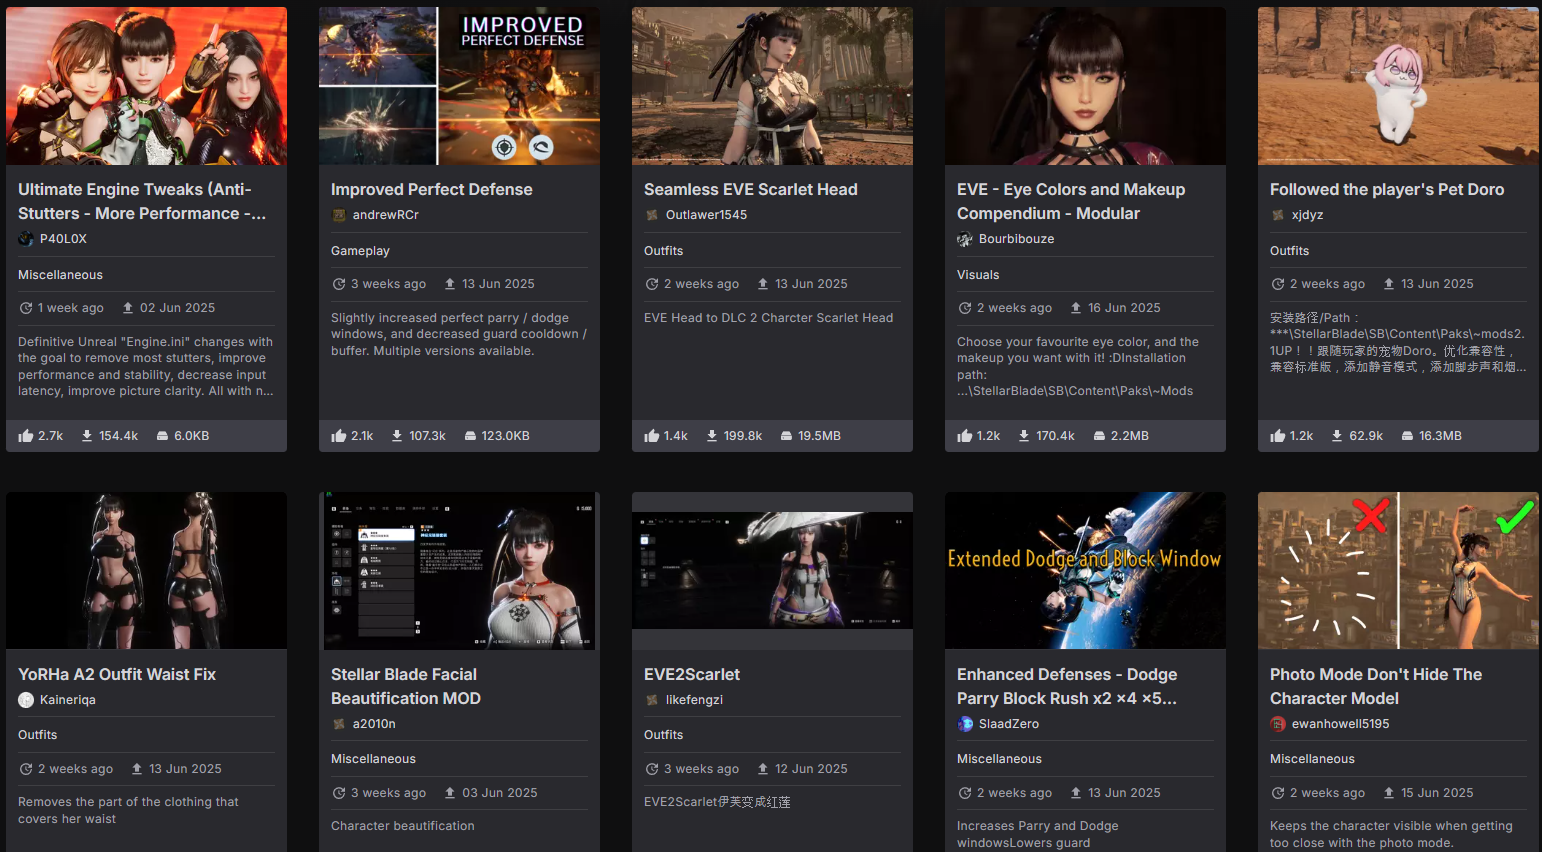Open YoRHa A2 Outfit Waist Fix title
1542x852 pixels.
(117, 674)
